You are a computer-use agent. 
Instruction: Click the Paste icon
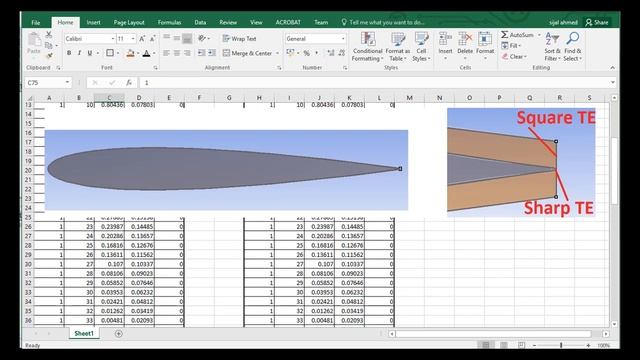[34, 40]
